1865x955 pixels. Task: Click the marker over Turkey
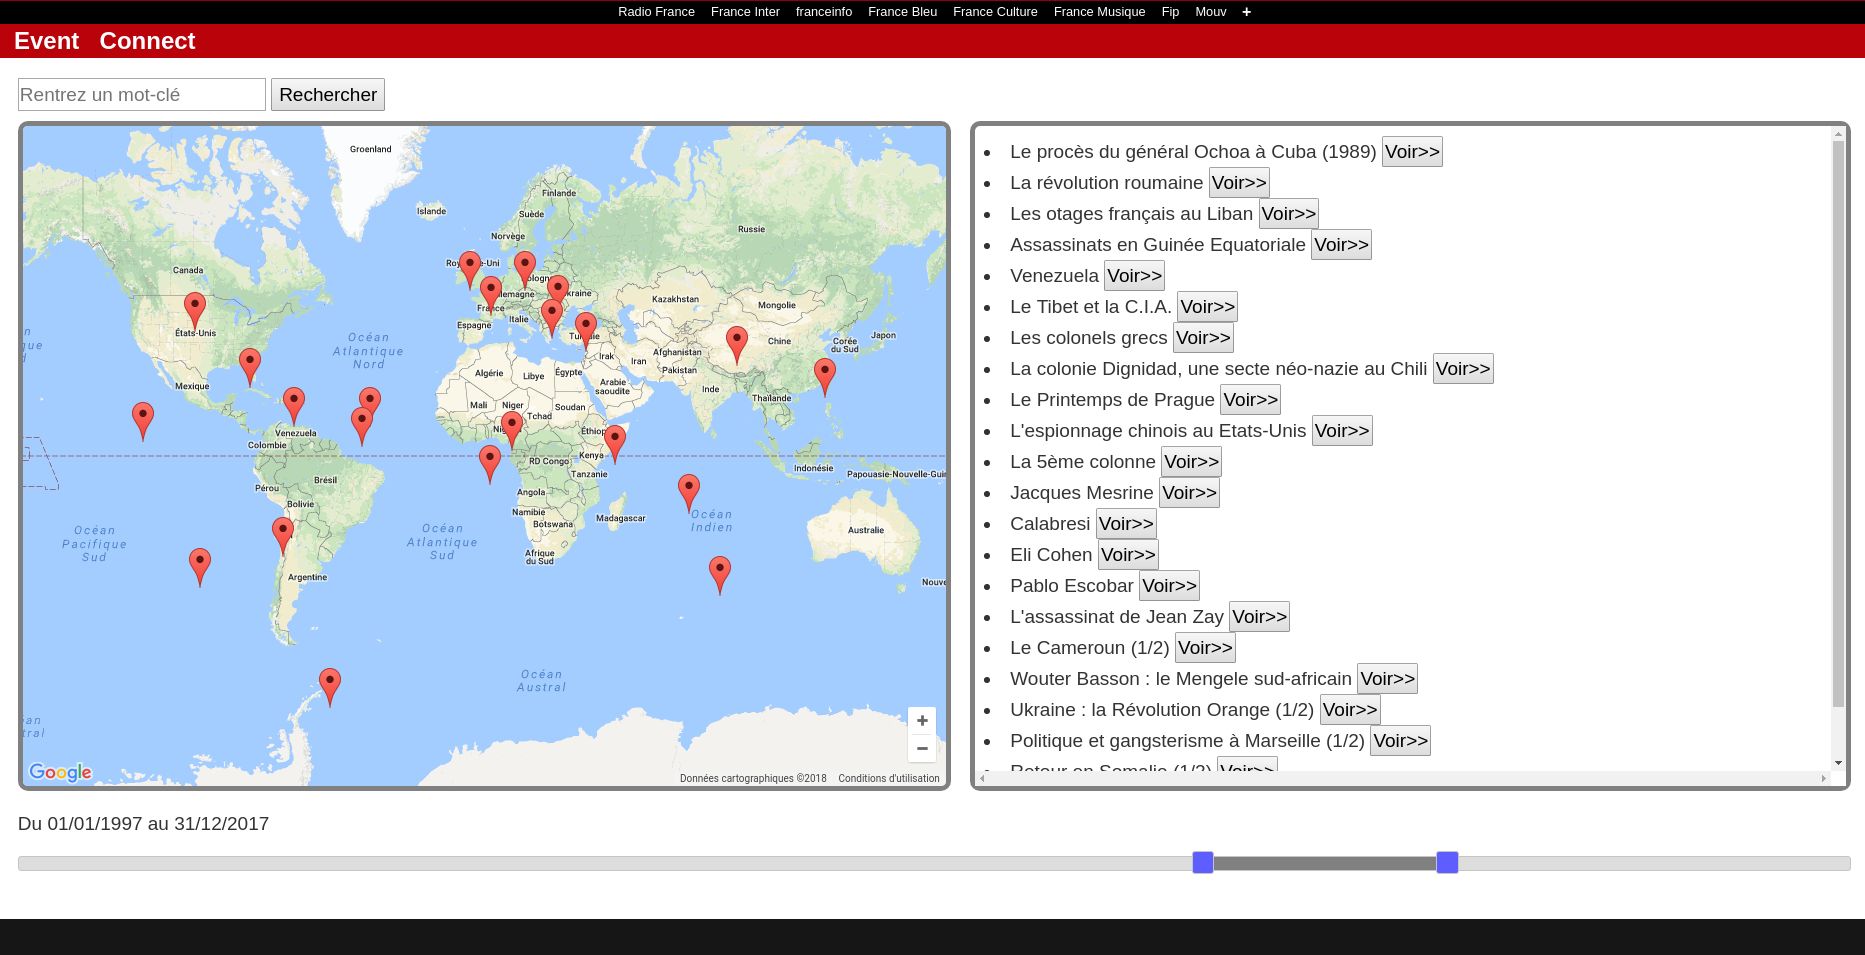click(586, 331)
